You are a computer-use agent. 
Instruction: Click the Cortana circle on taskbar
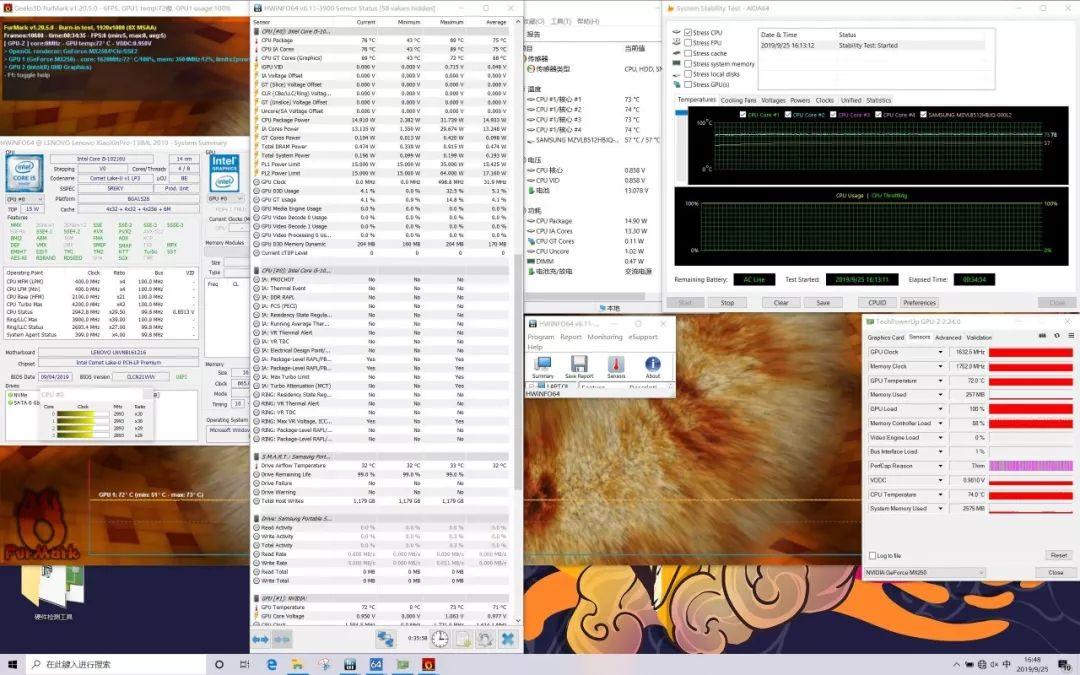click(x=219, y=665)
